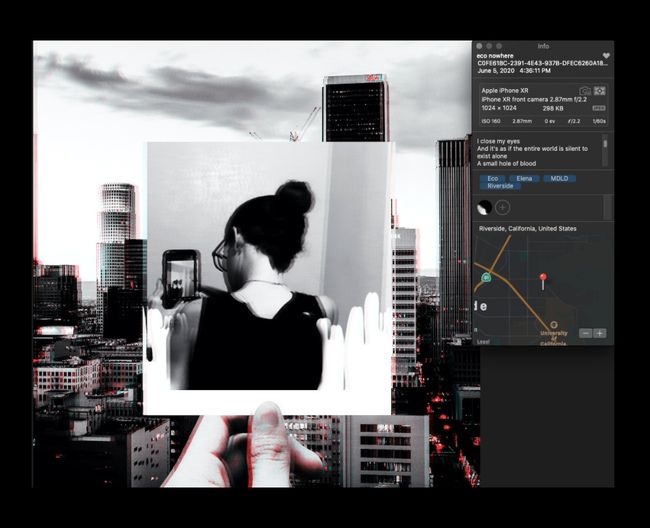Zoom in the map with plus button
Viewport: 650px width, 528px height.
coord(599,333)
